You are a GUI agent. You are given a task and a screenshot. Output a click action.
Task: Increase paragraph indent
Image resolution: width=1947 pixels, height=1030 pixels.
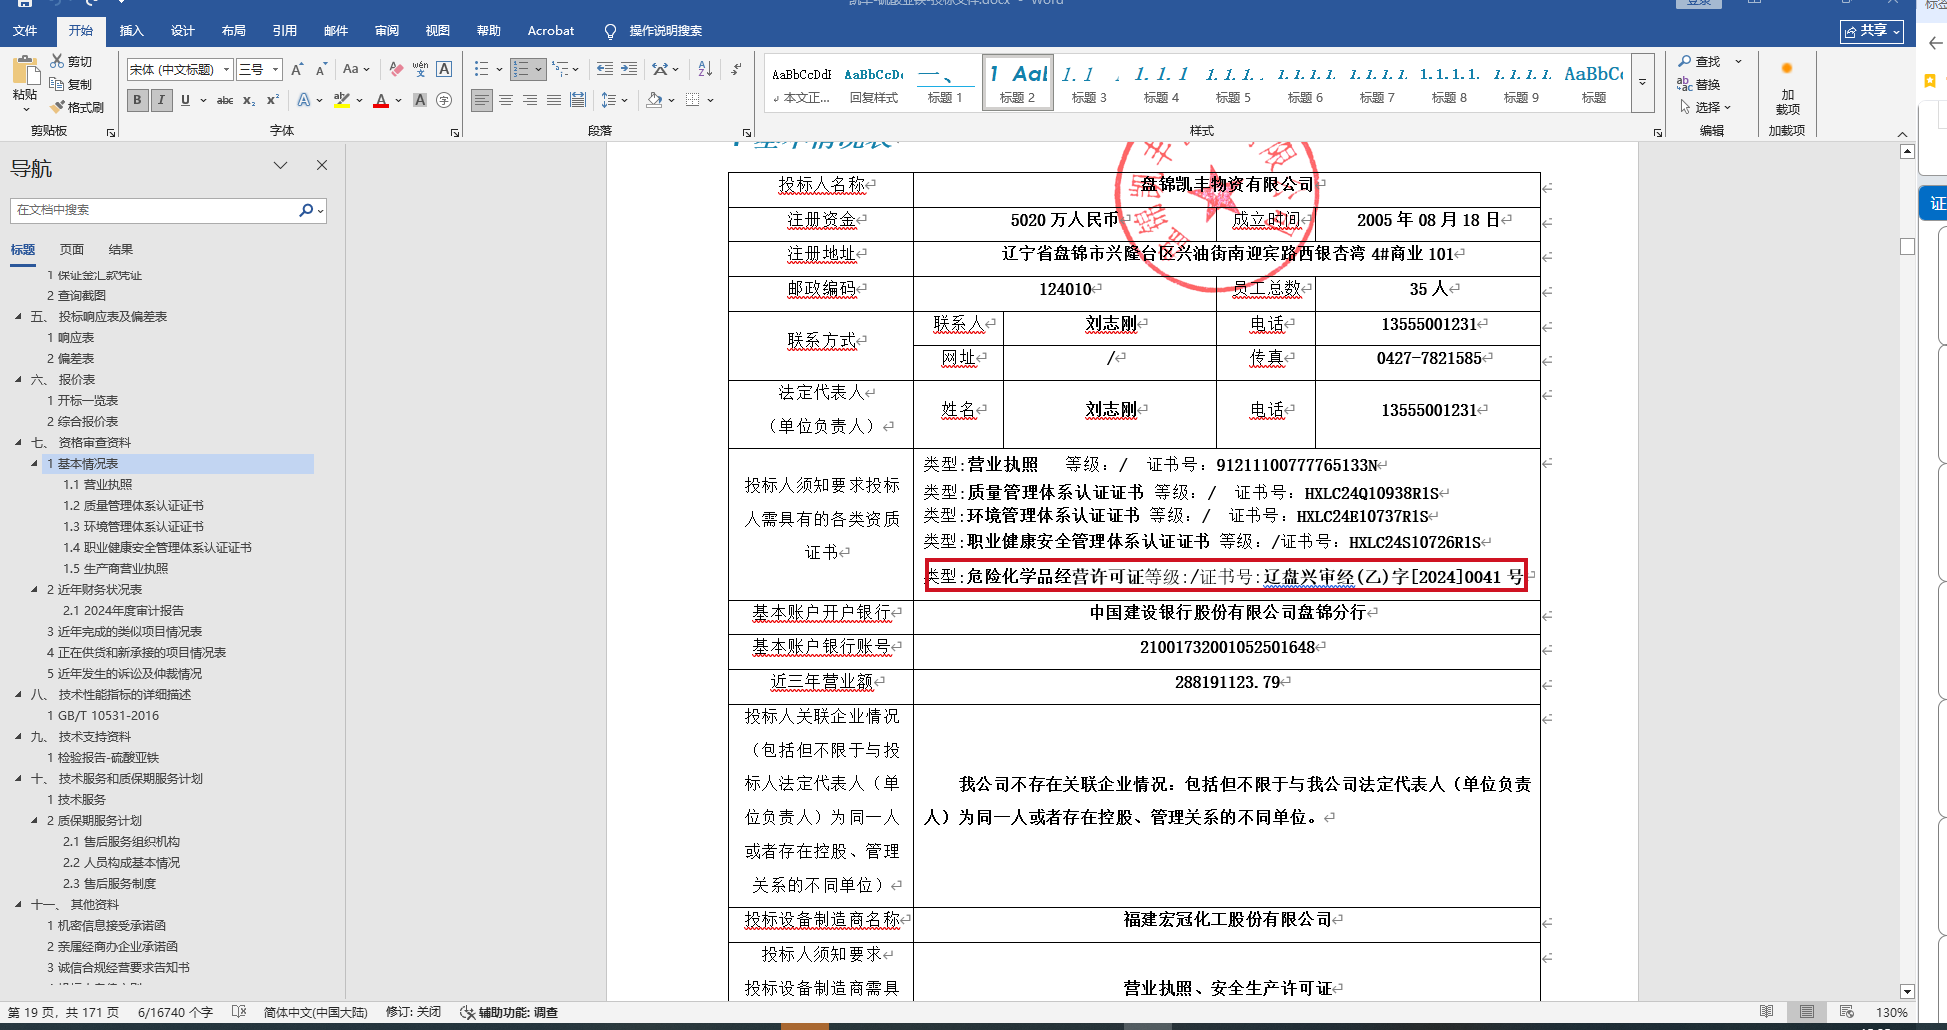click(629, 69)
